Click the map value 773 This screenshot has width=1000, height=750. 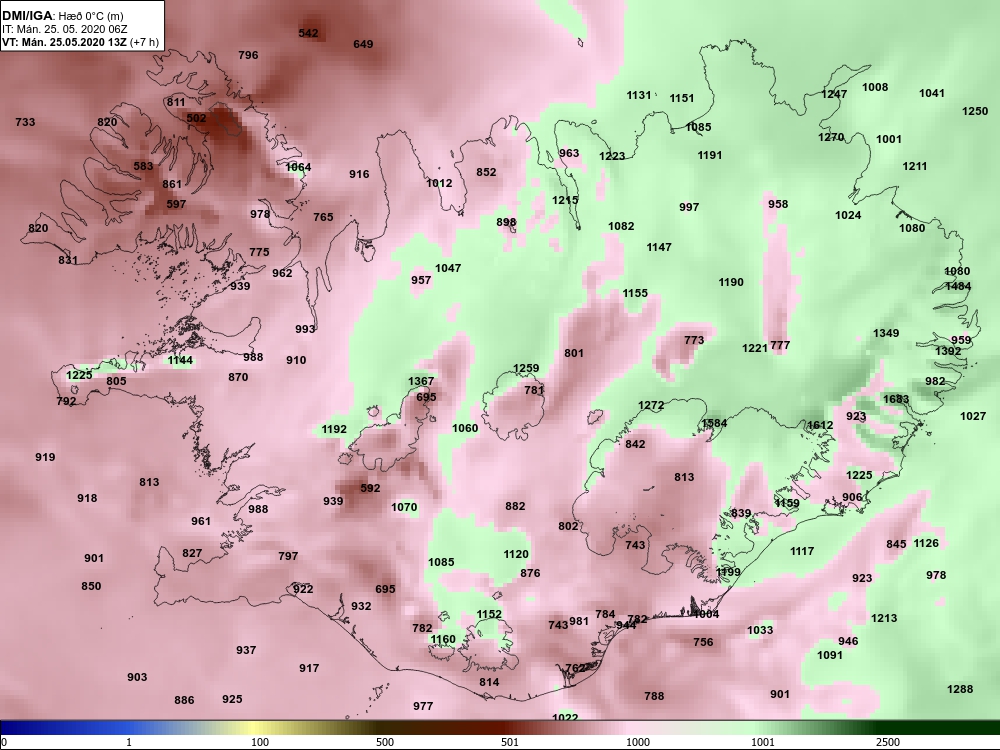point(694,340)
